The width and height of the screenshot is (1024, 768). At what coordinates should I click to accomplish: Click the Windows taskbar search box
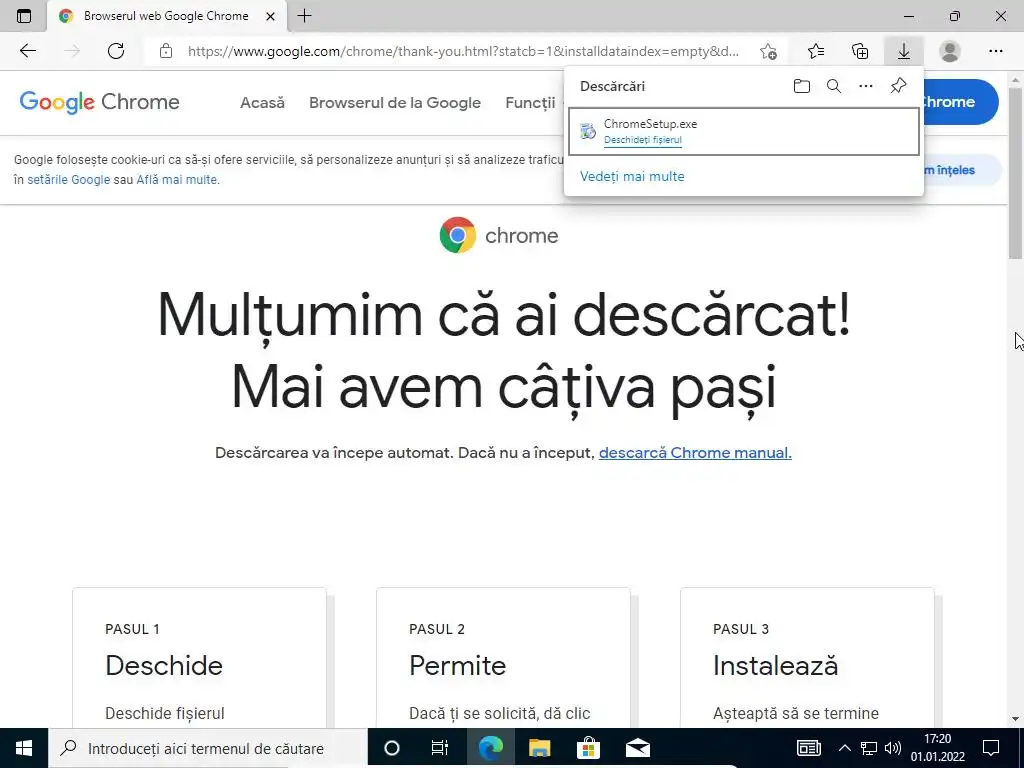click(x=208, y=748)
